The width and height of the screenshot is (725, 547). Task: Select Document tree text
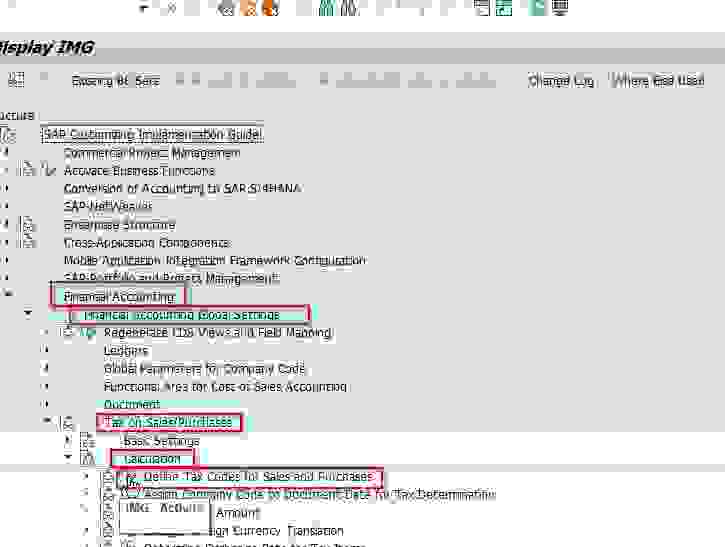131,404
